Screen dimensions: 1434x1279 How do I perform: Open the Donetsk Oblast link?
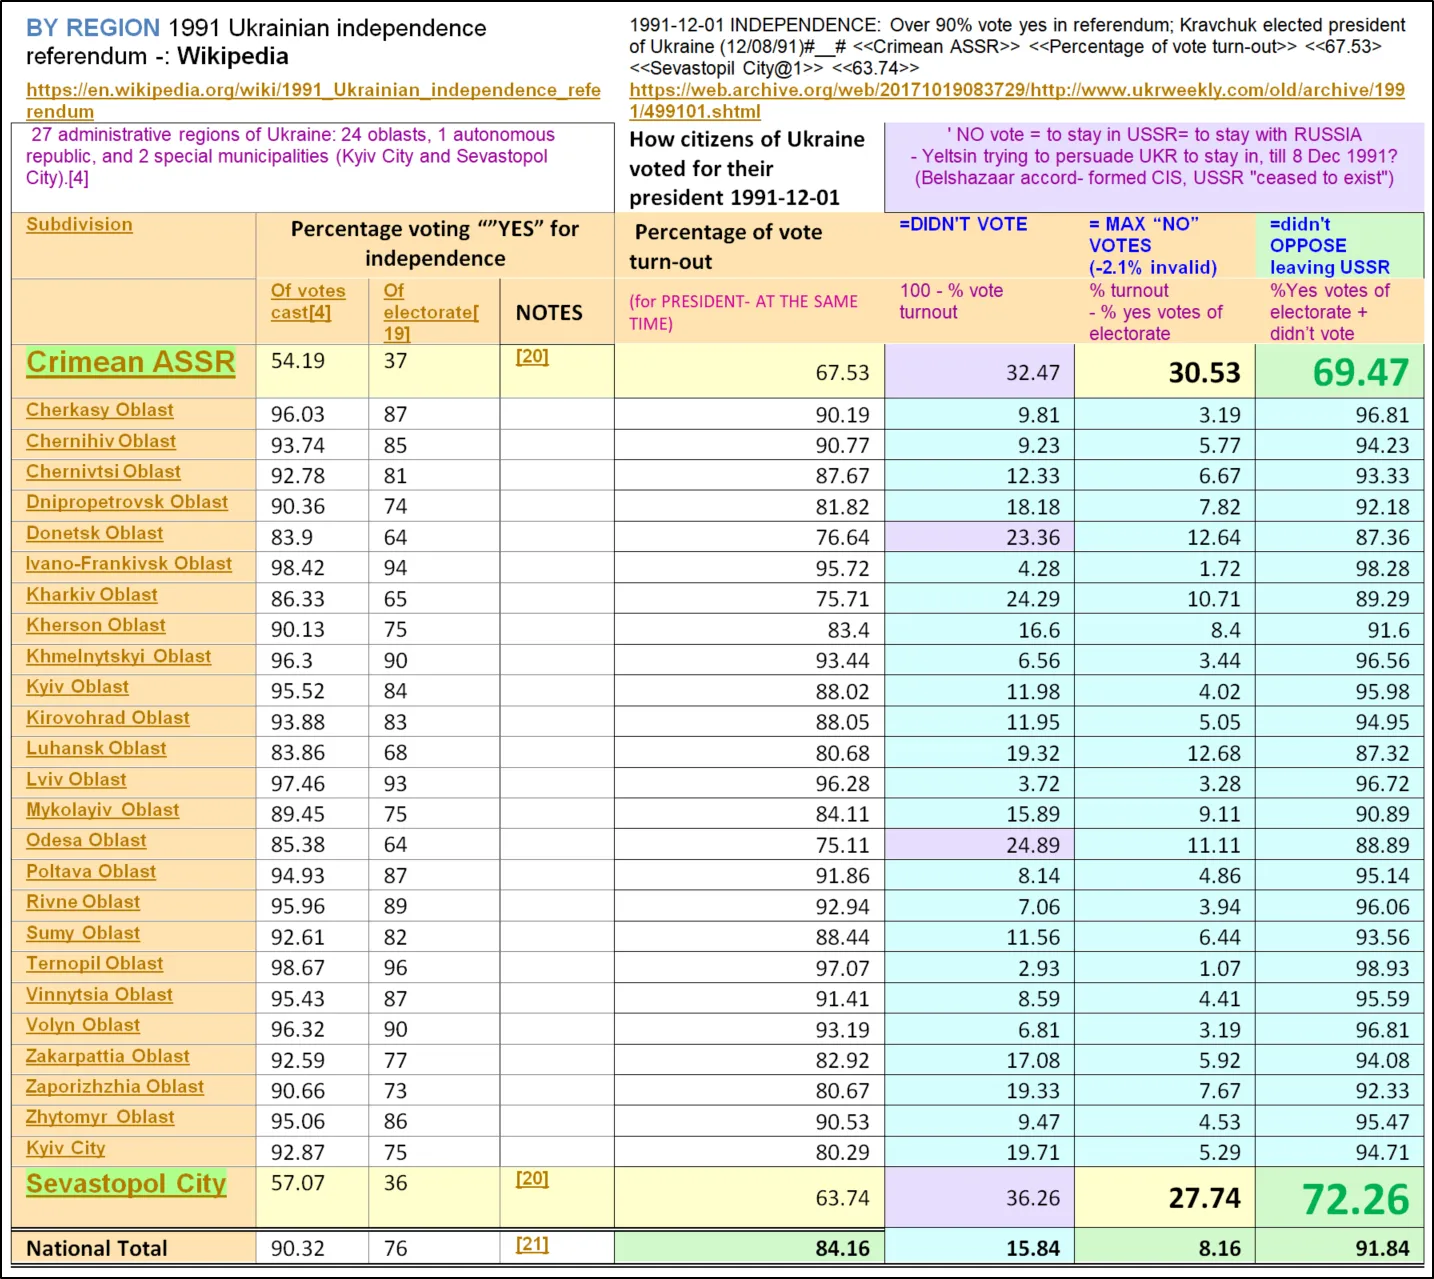pyautogui.click(x=95, y=533)
